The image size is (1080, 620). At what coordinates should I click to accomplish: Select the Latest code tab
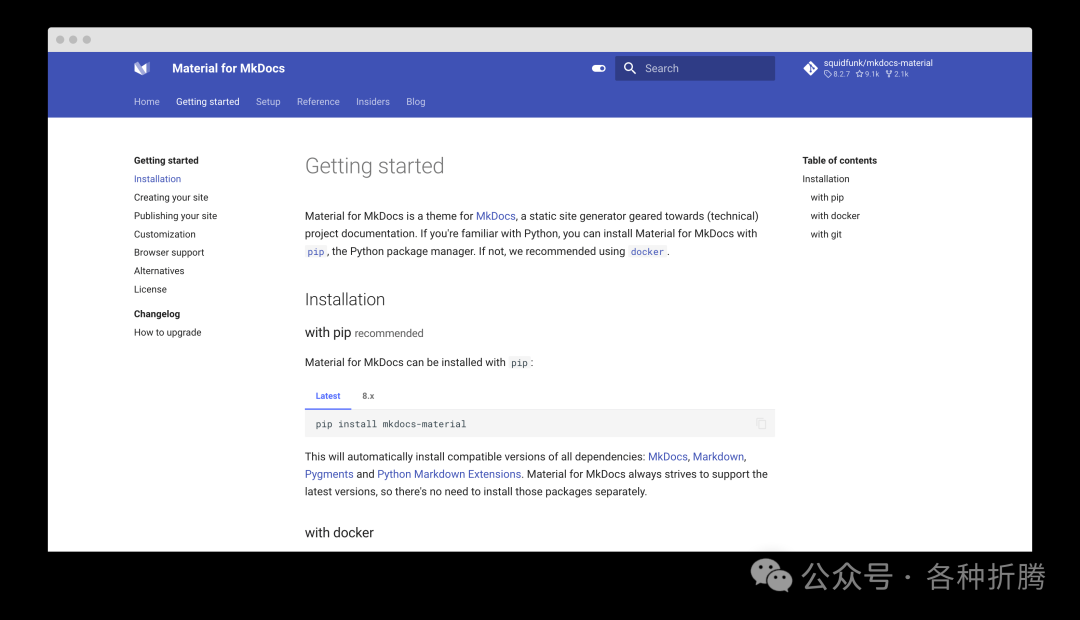tap(328, 396)
